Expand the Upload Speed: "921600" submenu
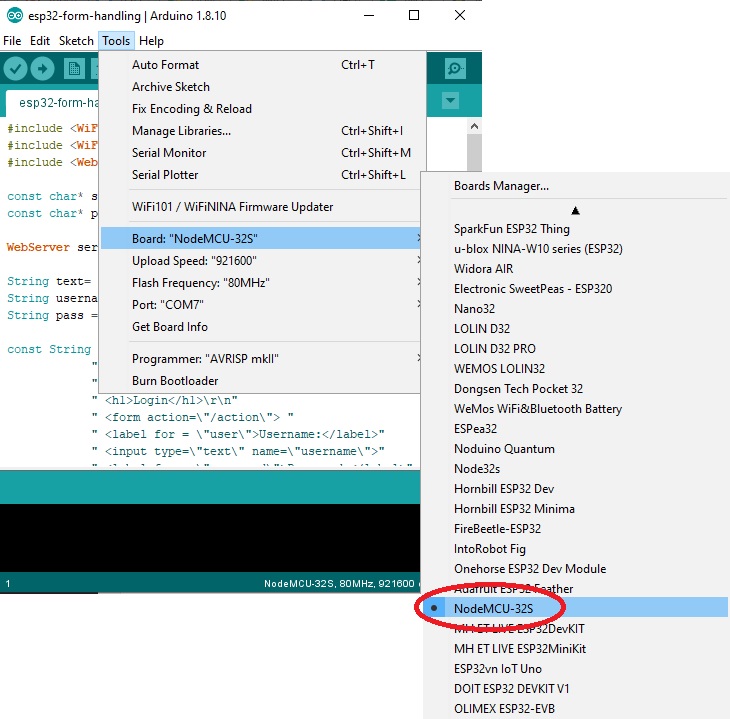Screen dimensions: 730x719 (261, 260)
